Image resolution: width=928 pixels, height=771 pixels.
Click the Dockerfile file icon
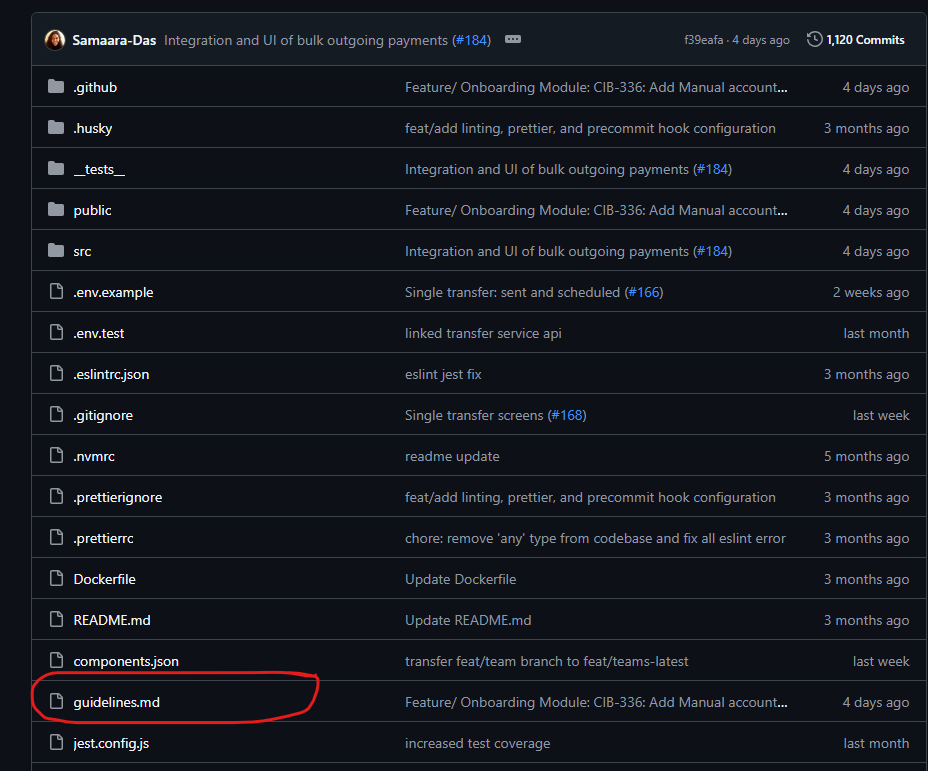pos(56,579)
